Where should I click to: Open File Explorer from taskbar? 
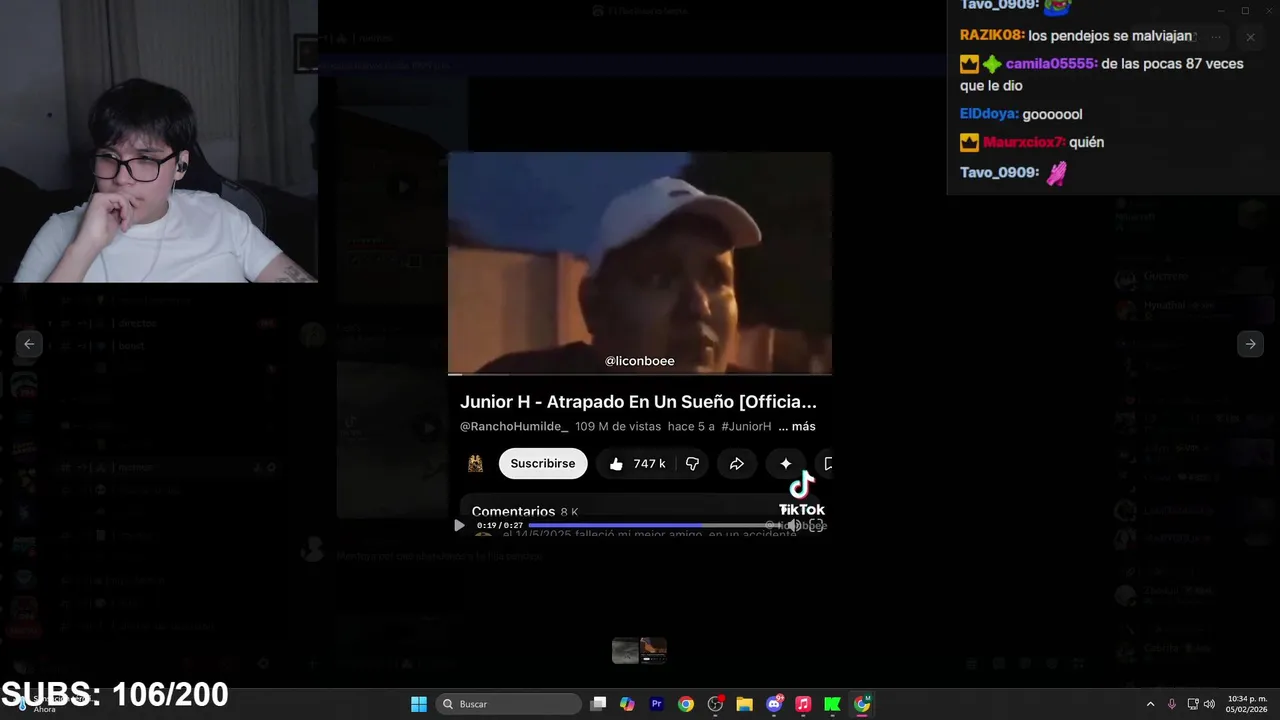pos(744,704)
